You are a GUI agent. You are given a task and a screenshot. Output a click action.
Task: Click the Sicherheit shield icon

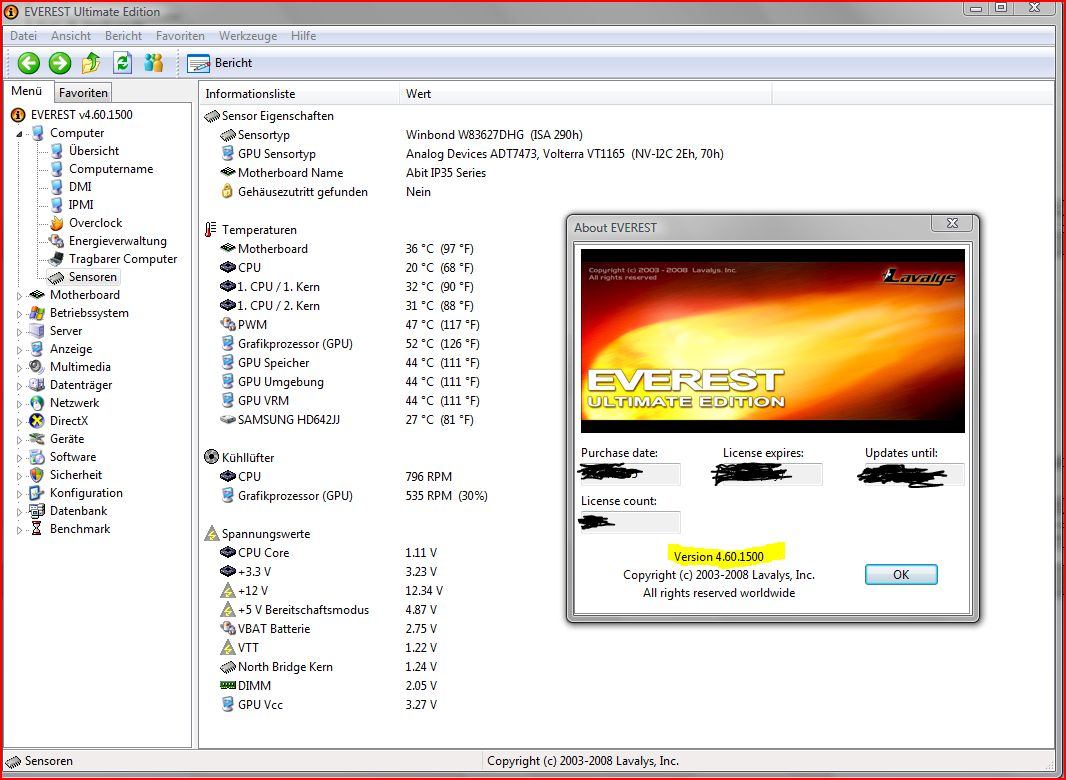click(37, 475)
